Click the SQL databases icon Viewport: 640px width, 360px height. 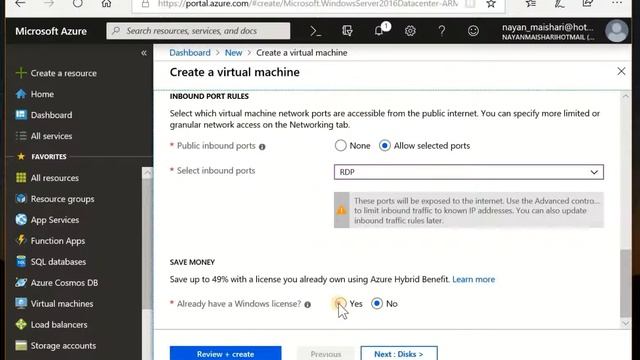tap(21, 261)
